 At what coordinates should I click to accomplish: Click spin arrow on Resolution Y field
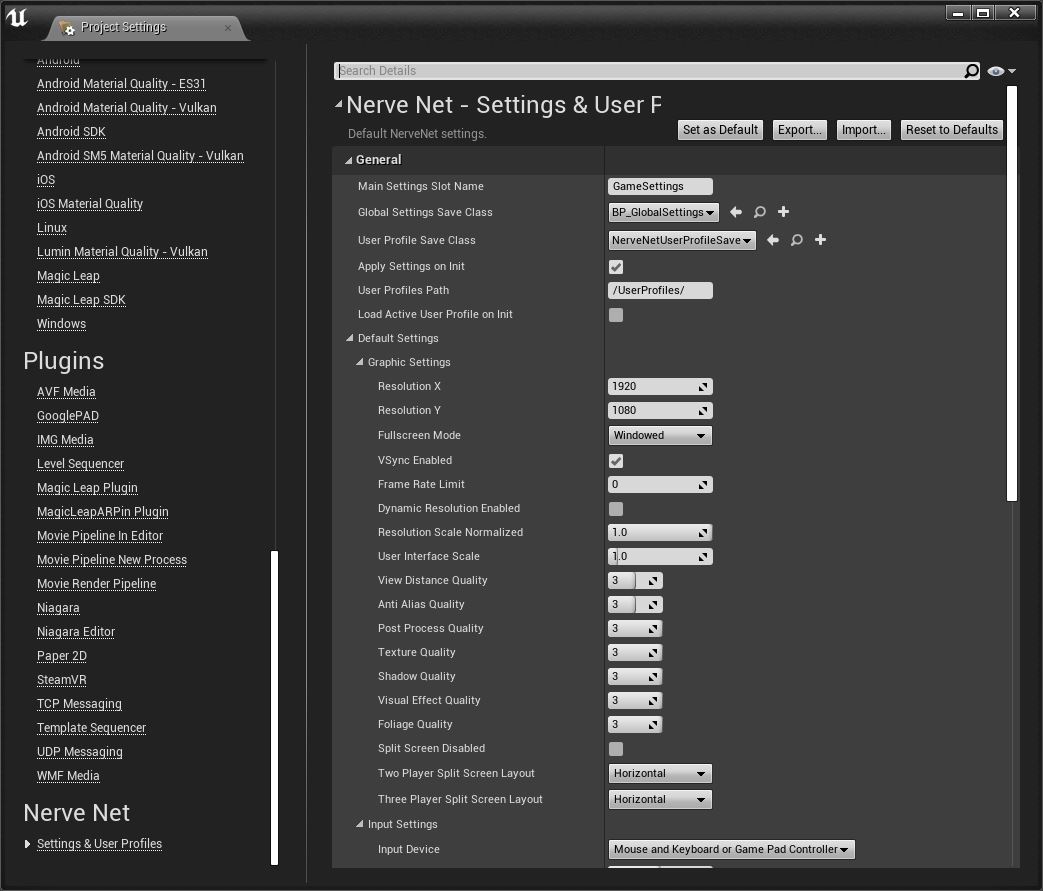703,411
